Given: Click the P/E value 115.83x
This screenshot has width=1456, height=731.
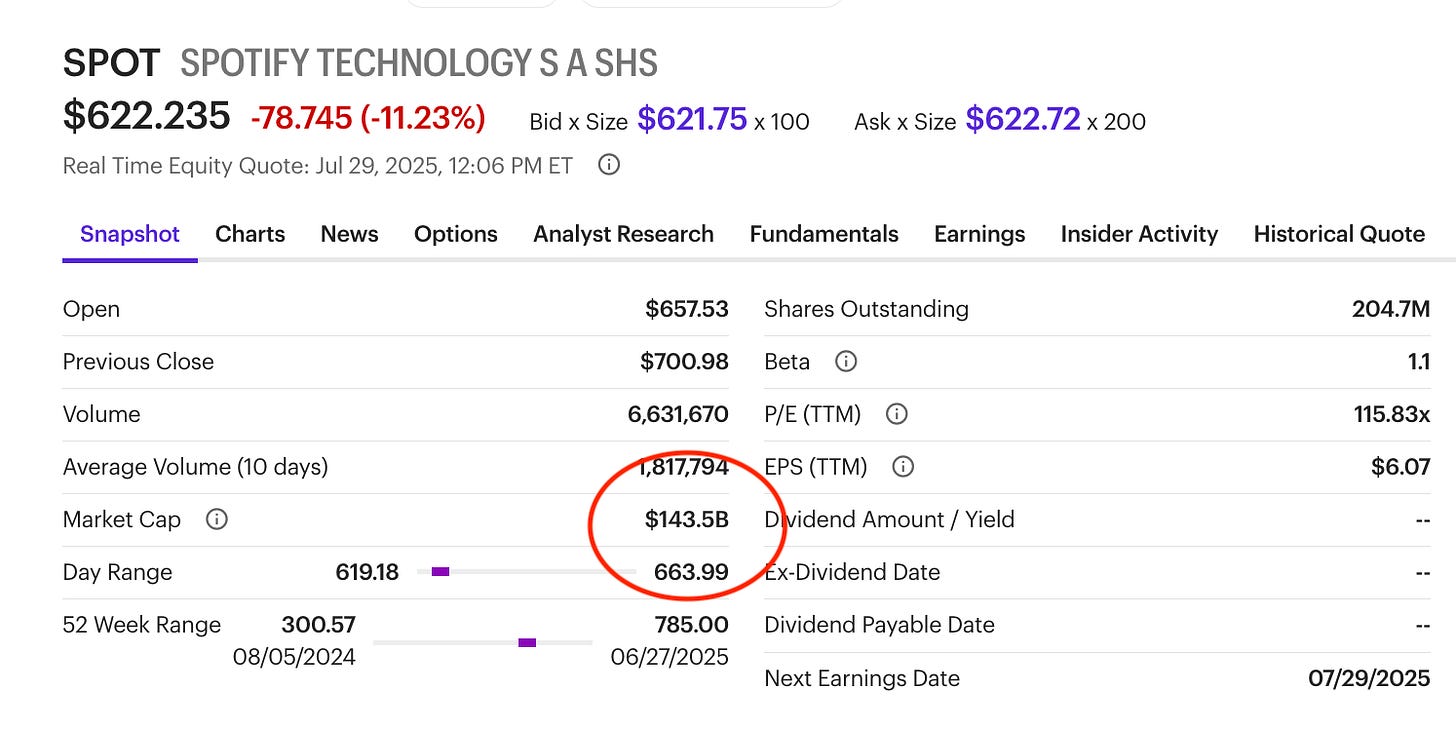Looking at the screenshot, I should pos(1392,414).
